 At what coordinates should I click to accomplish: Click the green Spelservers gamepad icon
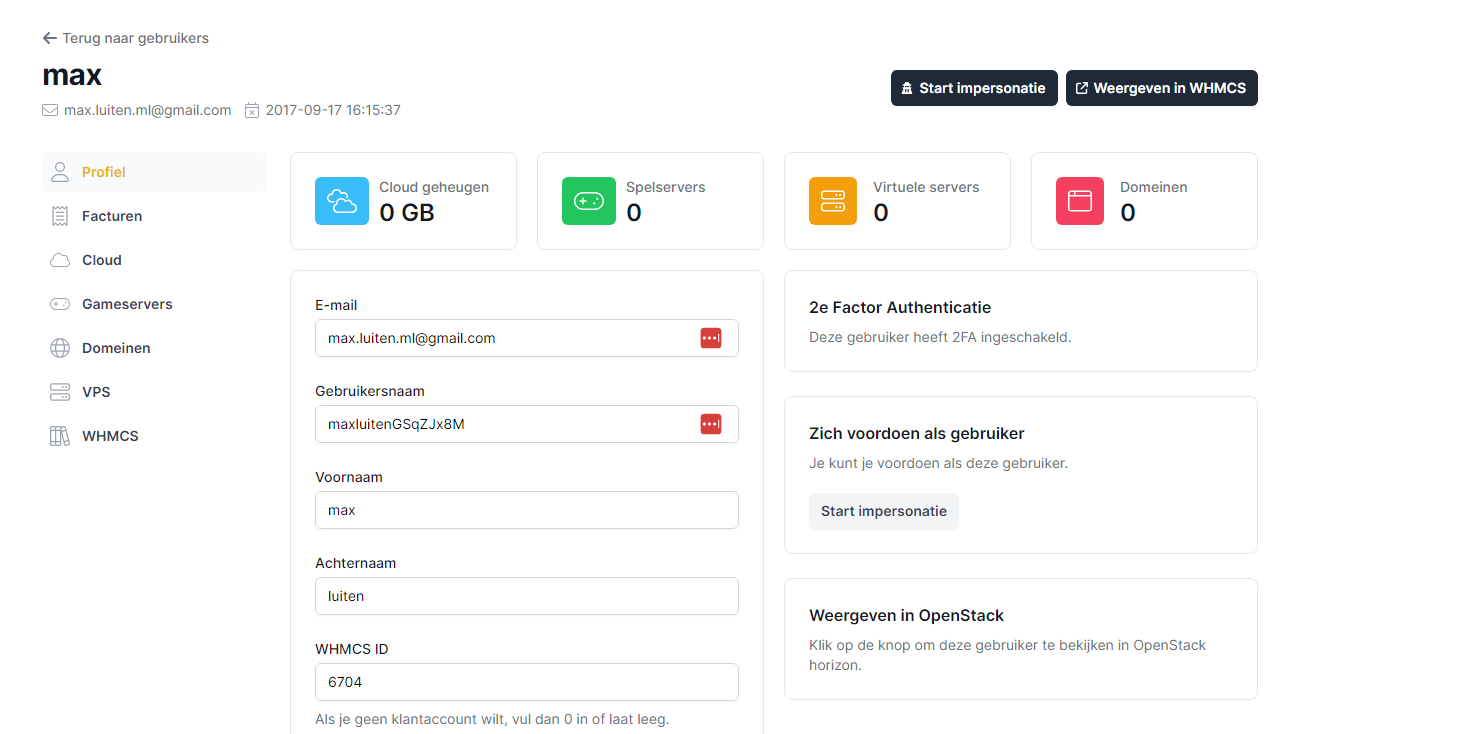click(588, 201)
